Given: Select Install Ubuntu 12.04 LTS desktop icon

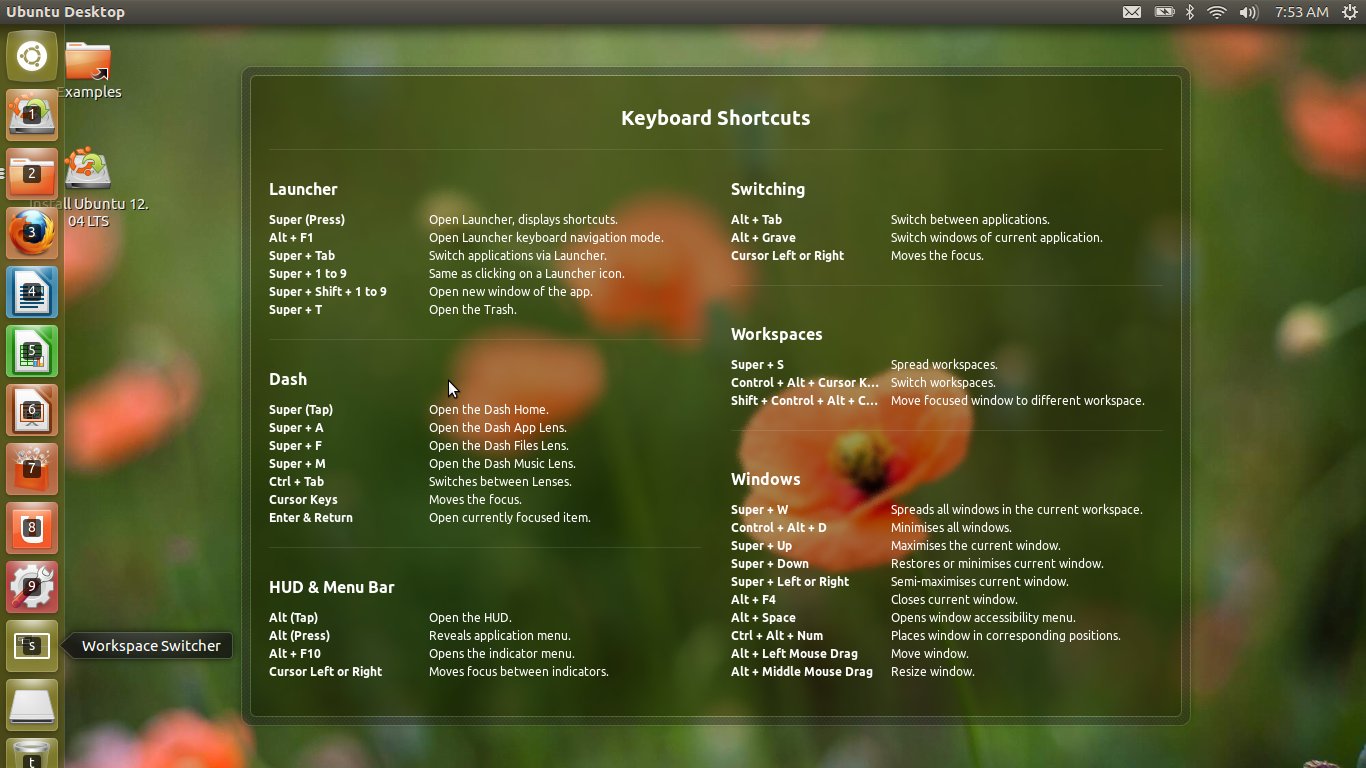Looking at the screenshot, I should pos(88,188).
